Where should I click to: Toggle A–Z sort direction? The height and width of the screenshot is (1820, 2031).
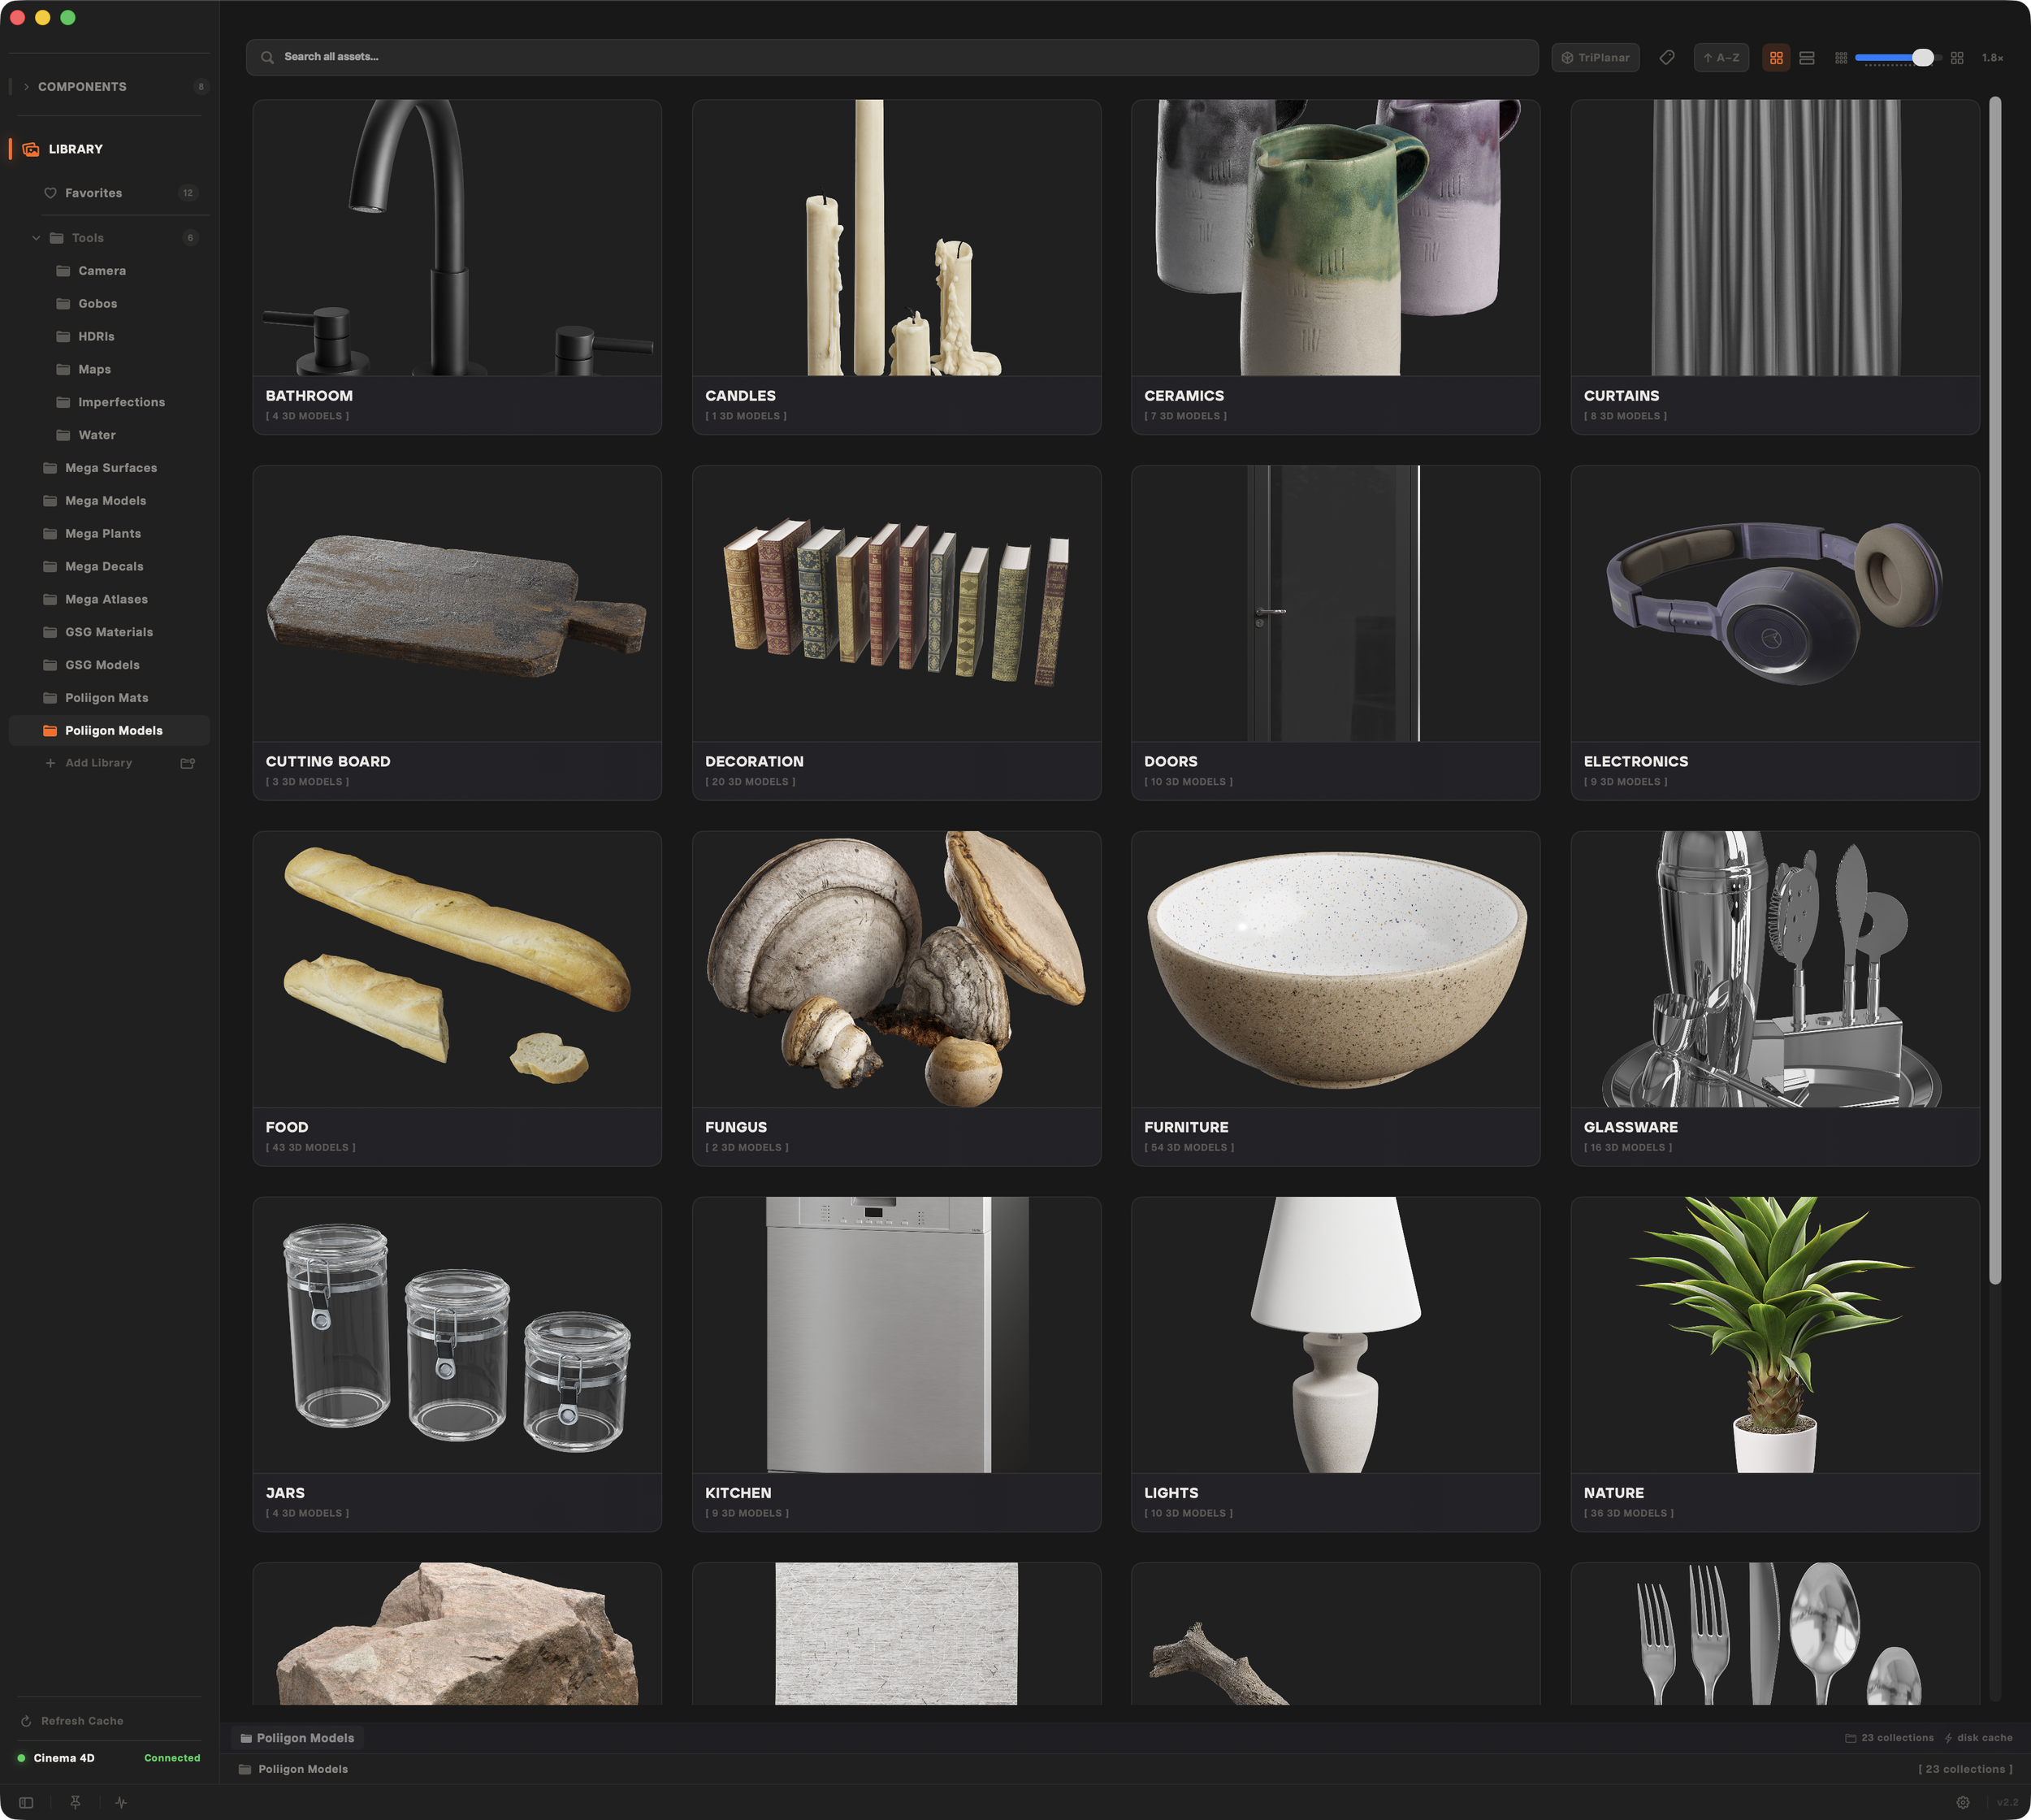1720,57
